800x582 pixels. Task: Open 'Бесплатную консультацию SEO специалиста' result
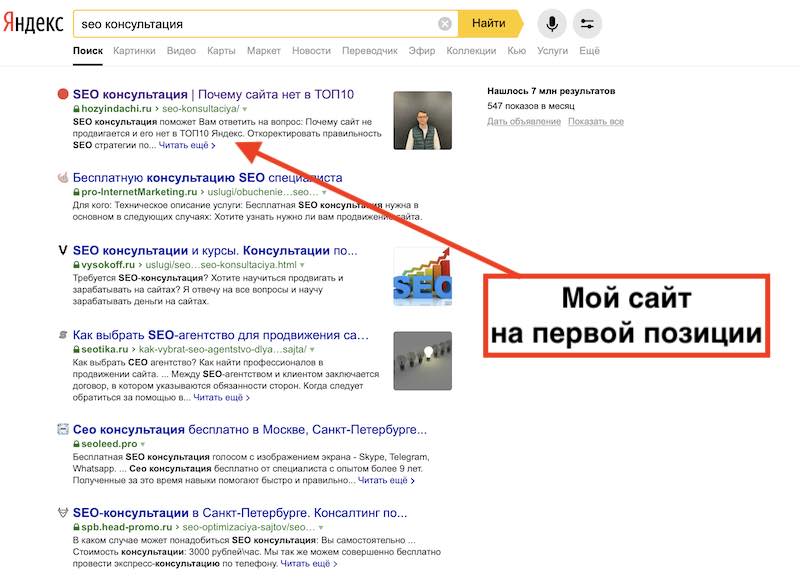click(208, 178)
